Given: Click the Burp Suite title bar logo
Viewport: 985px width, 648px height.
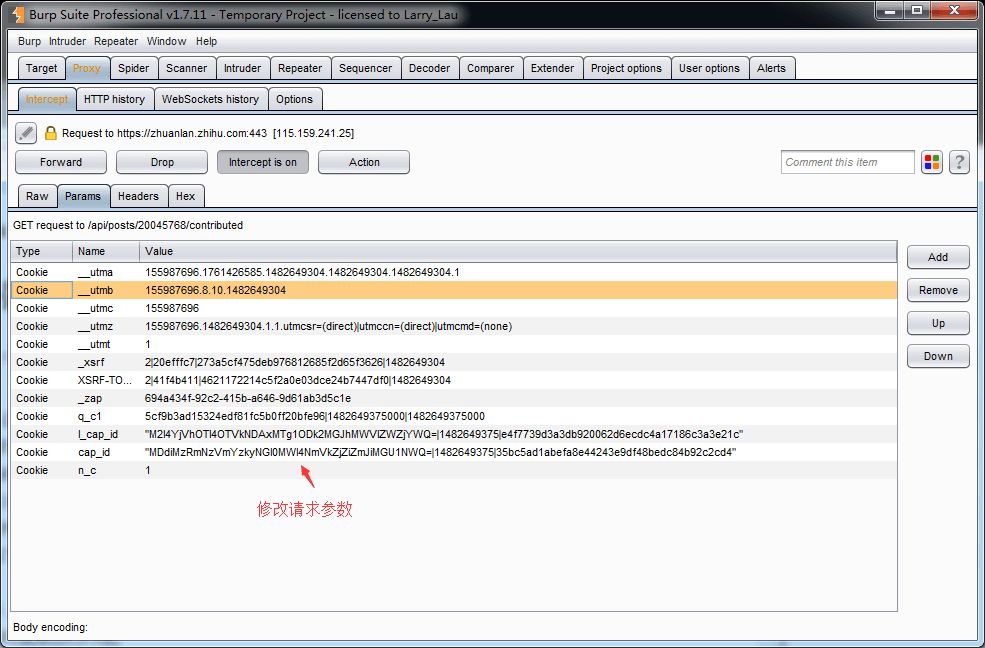Looking at the screenshot, I should (x=18, y=13).
